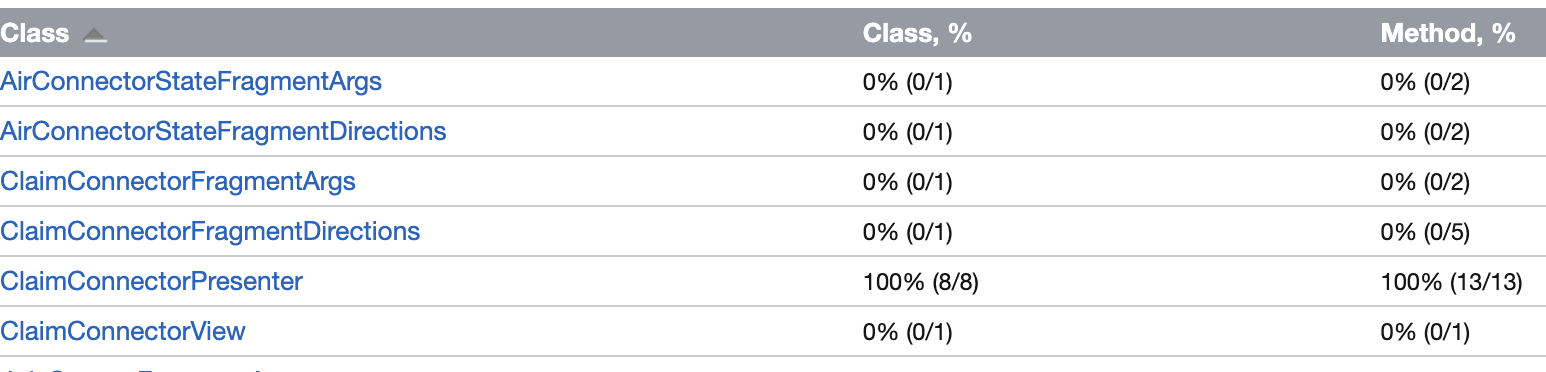The width and height of the screenshot is (1546, 372).
Task: Open the ClaimConnectorView class link
Action: pyautogui.click(x=123, y=331)
